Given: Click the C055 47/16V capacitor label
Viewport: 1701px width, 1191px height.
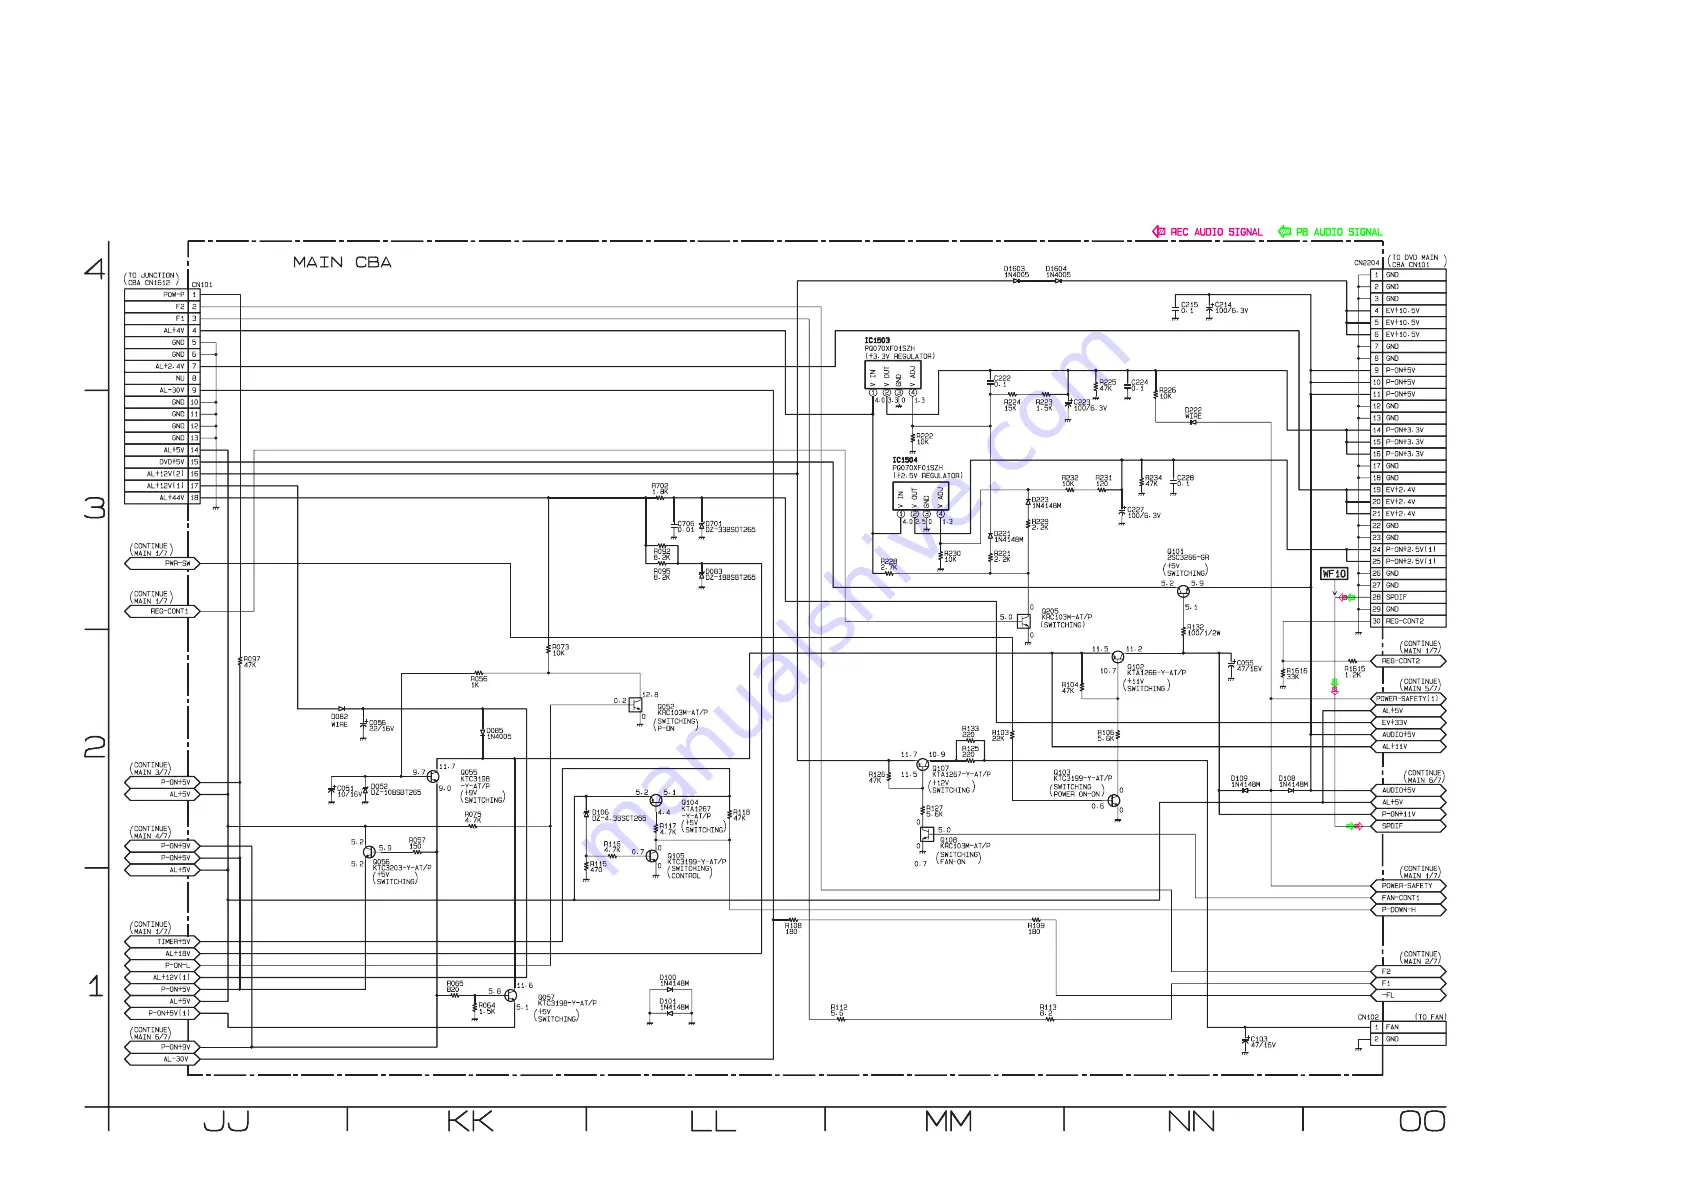Looking at the screenshot, I should (1249, 666).
